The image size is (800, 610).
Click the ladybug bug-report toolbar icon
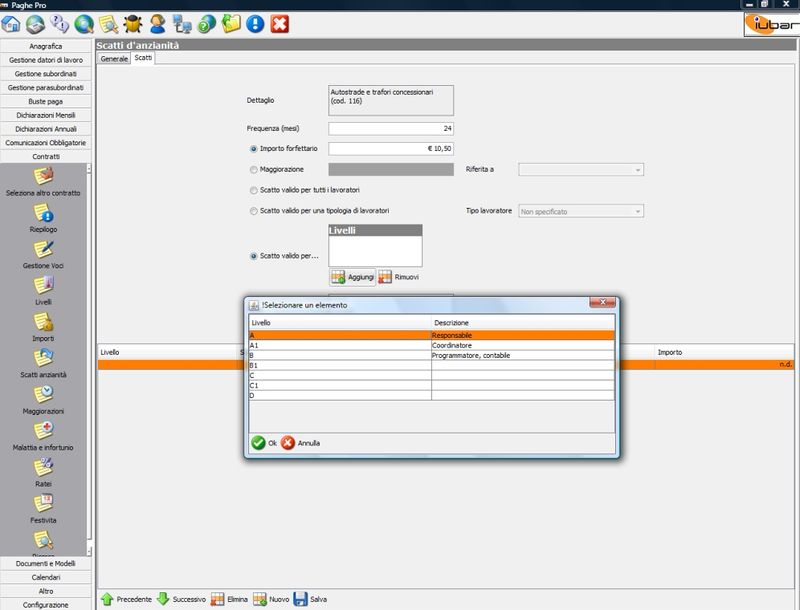(133, 22)
